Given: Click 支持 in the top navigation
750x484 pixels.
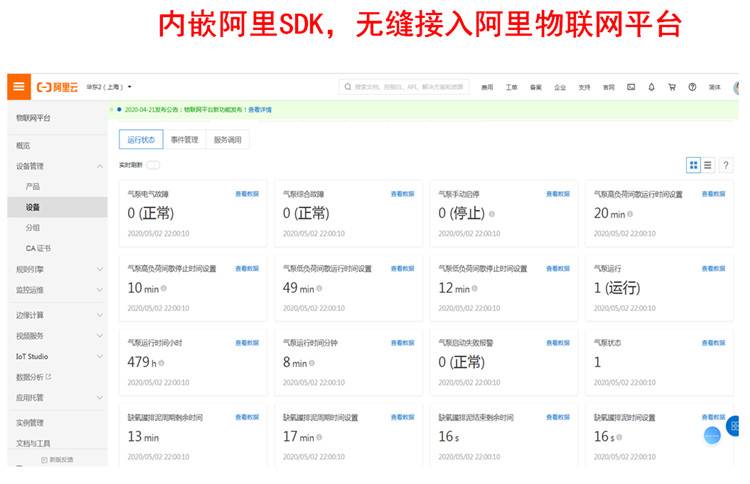Looking at the screenshot, I should point(584,87).
